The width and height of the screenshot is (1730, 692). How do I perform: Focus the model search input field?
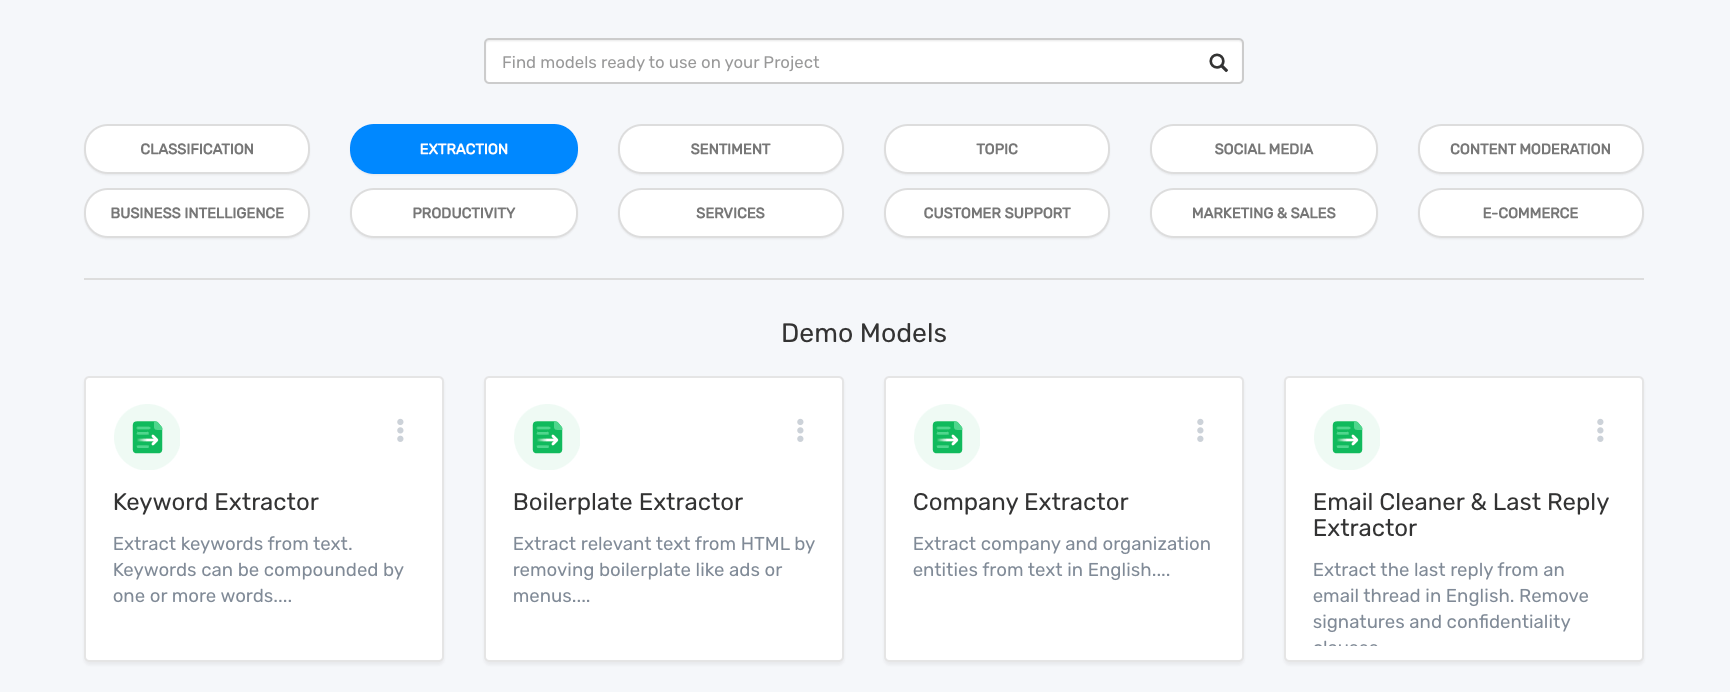point(840,62)
